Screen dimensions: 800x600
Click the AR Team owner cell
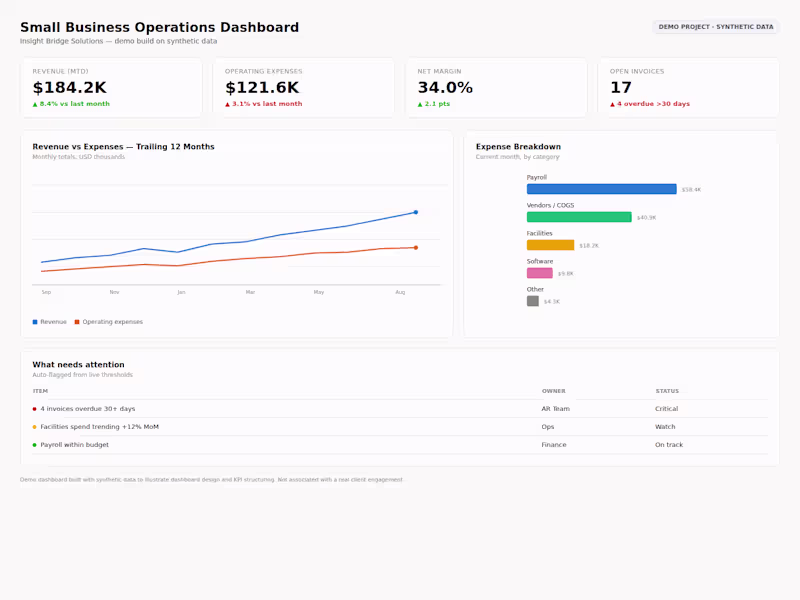(556, 409)
